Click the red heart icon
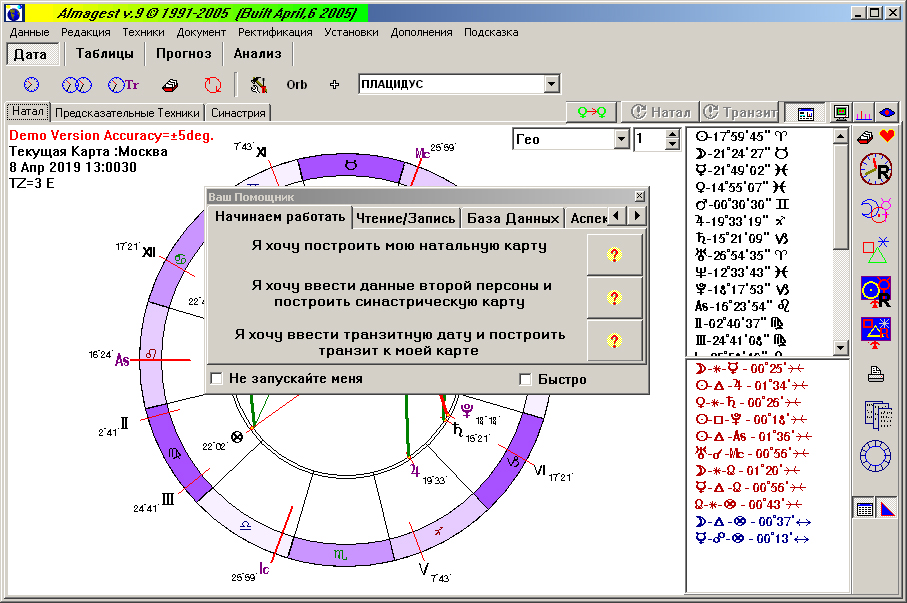 tap(887, 137)
